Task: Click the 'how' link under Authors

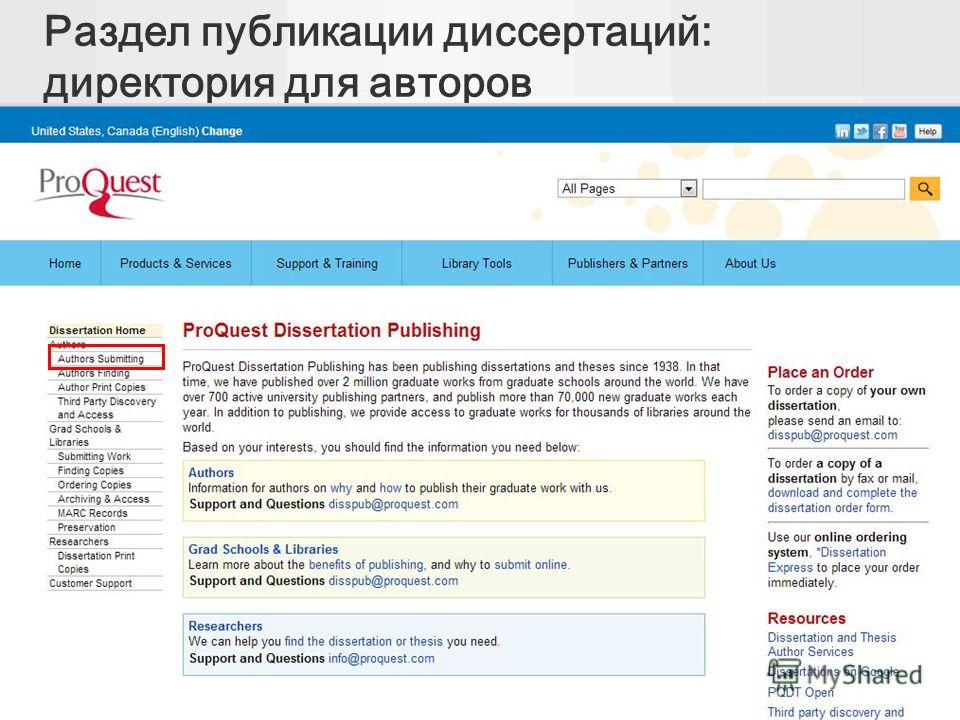Action: coord(391,488)
